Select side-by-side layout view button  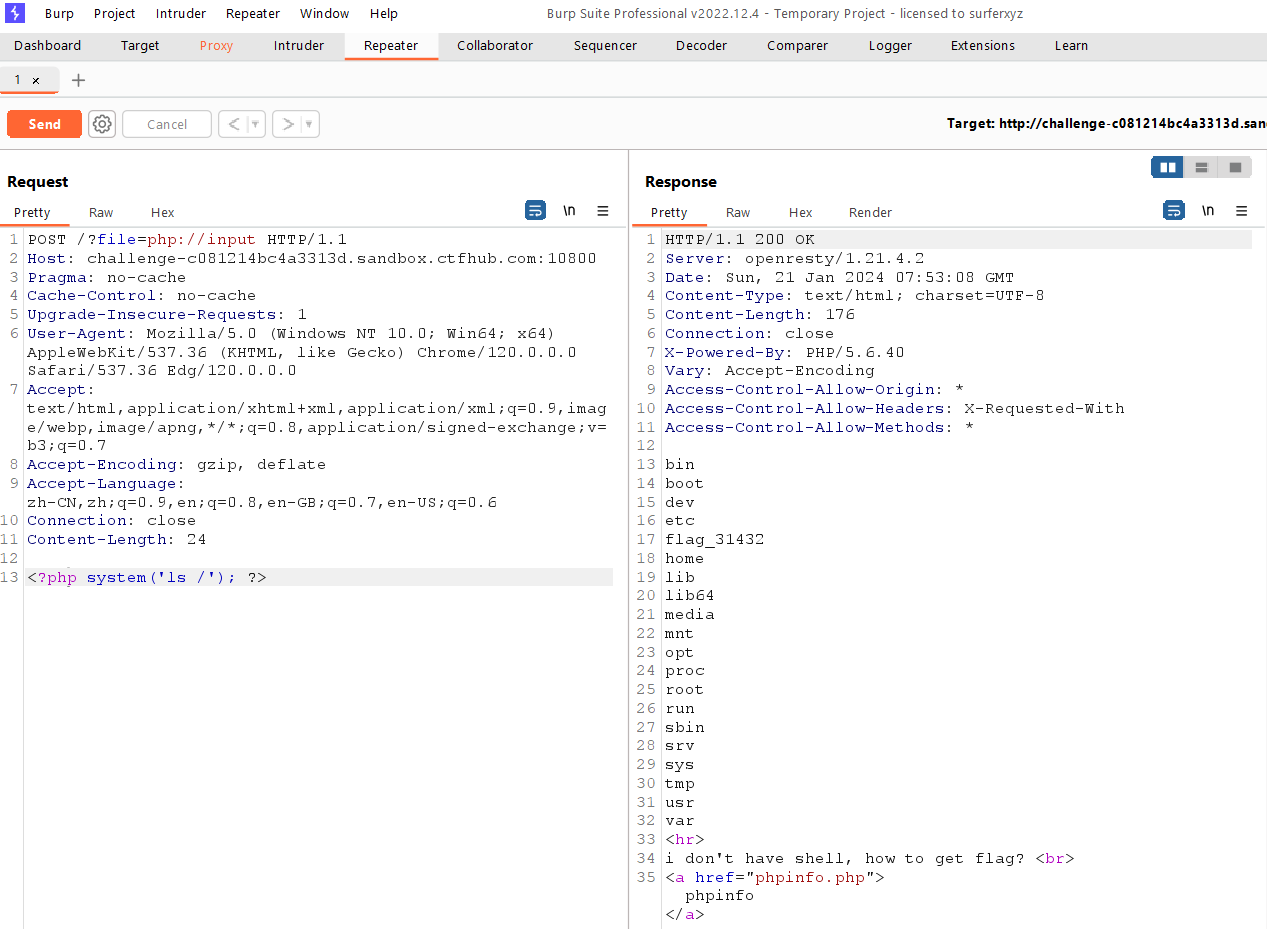tap(1167, 167)
